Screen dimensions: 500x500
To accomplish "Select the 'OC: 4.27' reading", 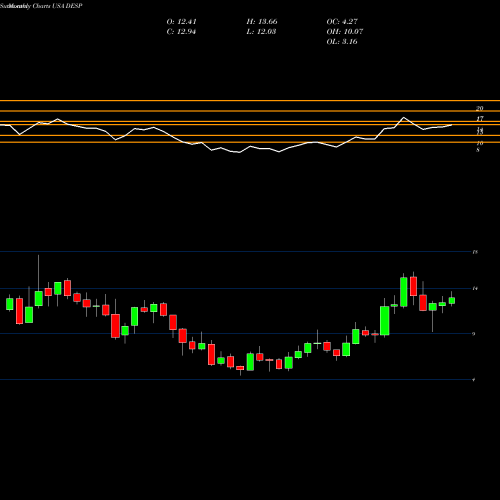I will point(342,22).
